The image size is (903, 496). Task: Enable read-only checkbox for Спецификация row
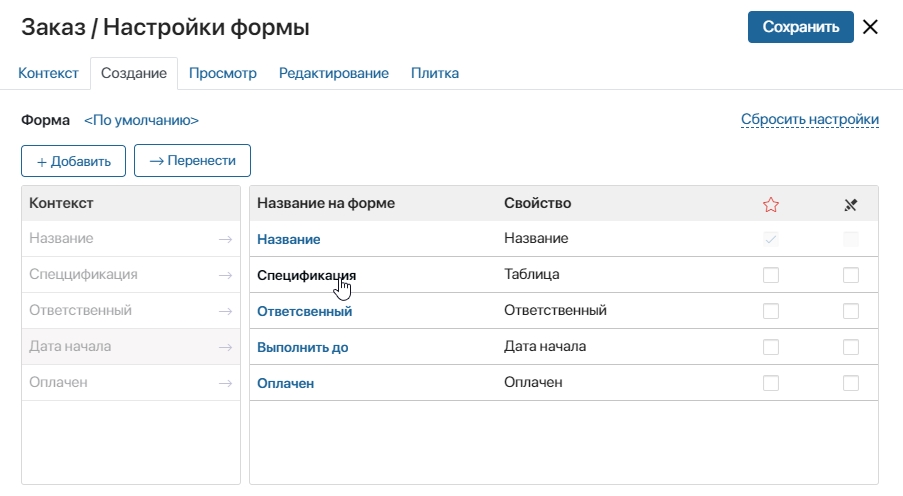(x=851, y=275)
